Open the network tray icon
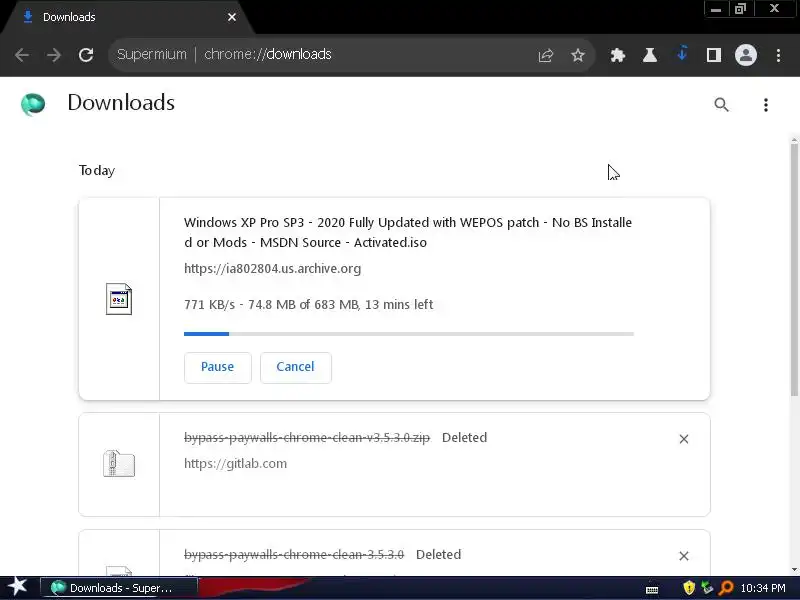Viewport: 800px width, 600px height. pos(707,588)
